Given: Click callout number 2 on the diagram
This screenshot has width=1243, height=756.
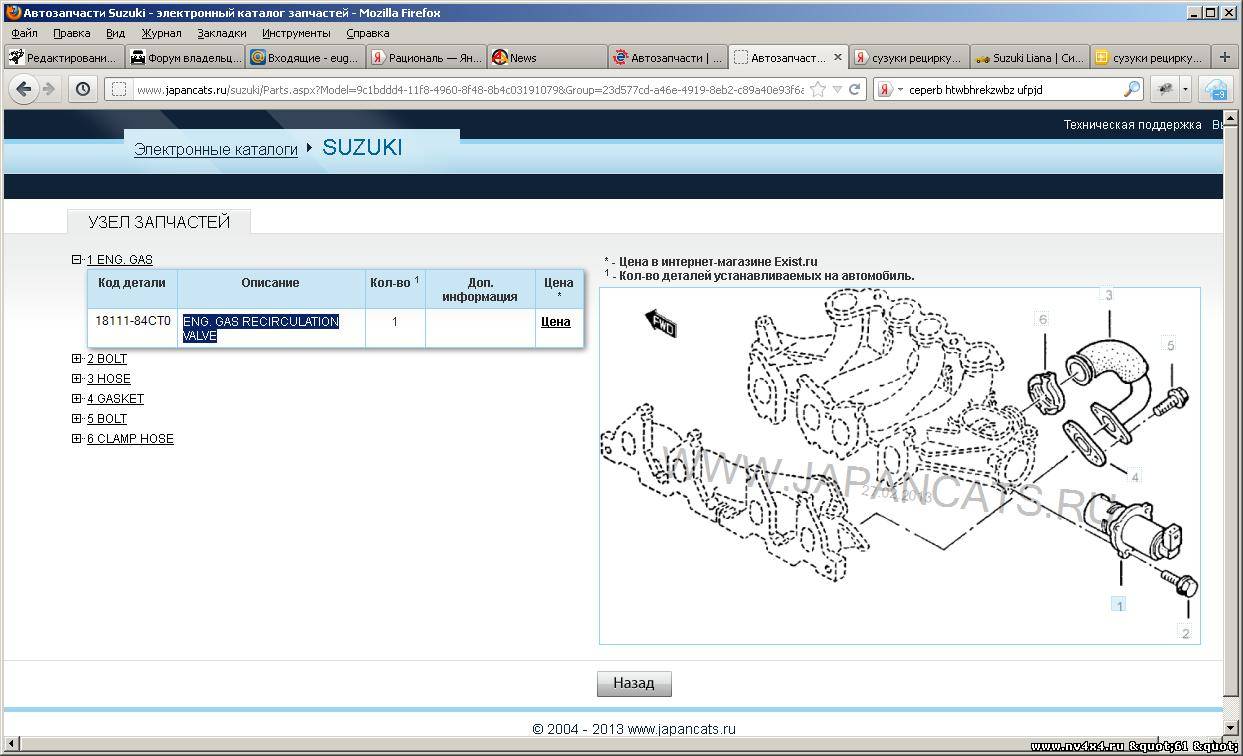Looking at the screenshot, I should [x=1186, y=633].
